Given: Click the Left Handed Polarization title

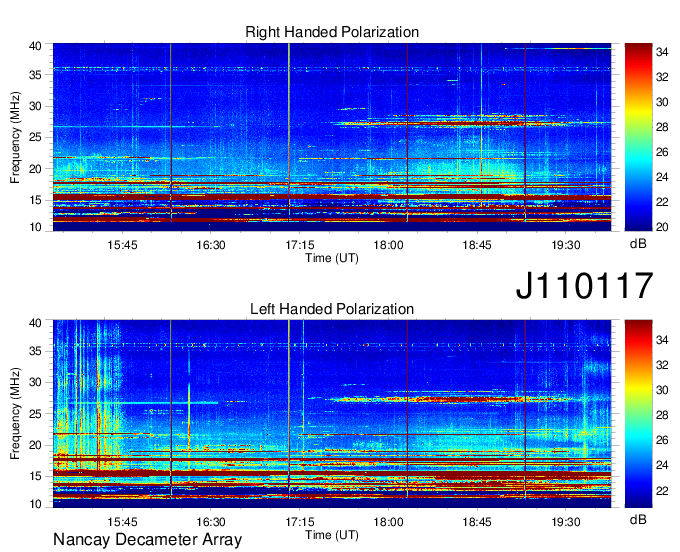Looking at the screenshot, I should 332,309.
